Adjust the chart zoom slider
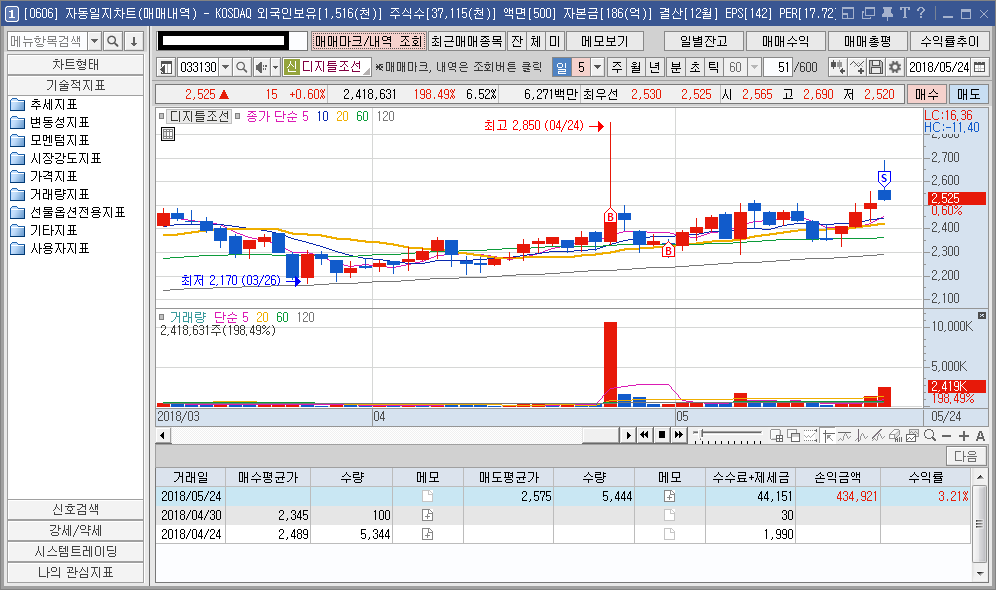The width and height of the screenshot is (996, 590). click(x=728, y=436)
